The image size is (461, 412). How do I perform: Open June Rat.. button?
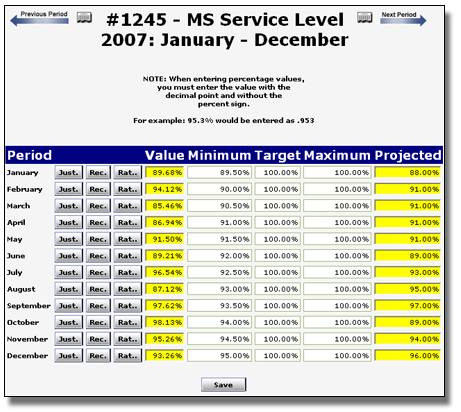click(128, 256)
